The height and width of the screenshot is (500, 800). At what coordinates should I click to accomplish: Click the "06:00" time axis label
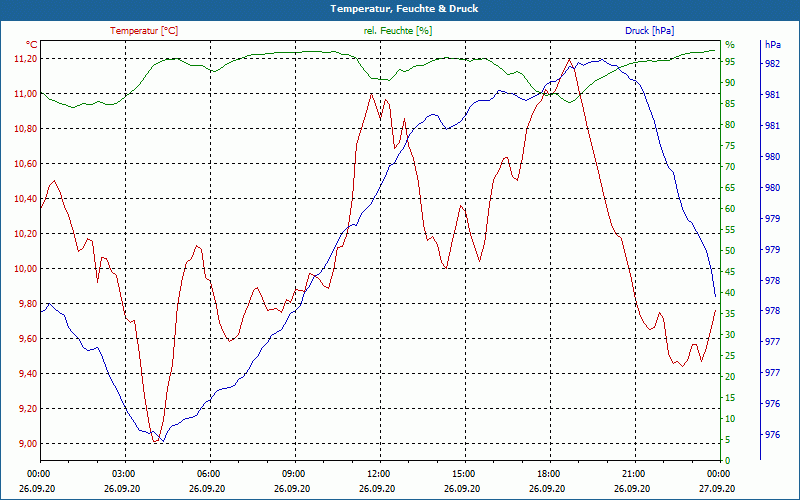(x=210, y=474)
